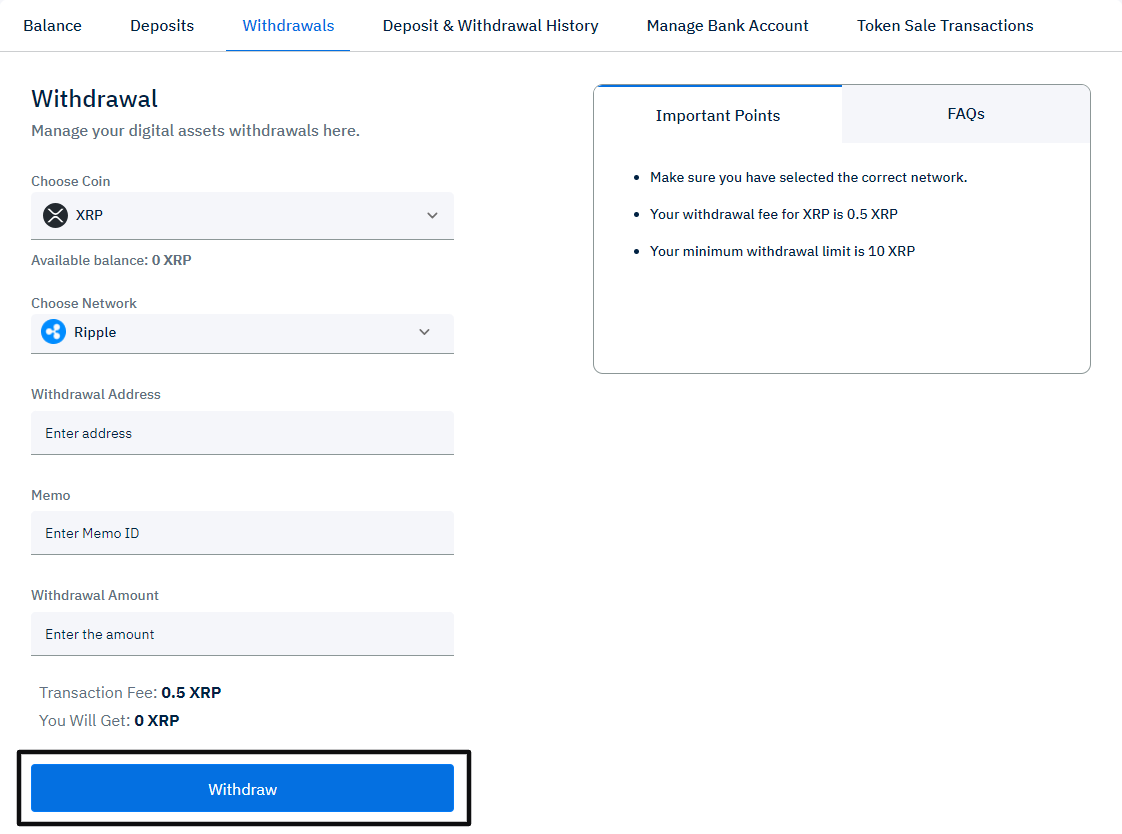Go to Manage Bank Account tab
1122x834 pixels.
click(728, 26)
